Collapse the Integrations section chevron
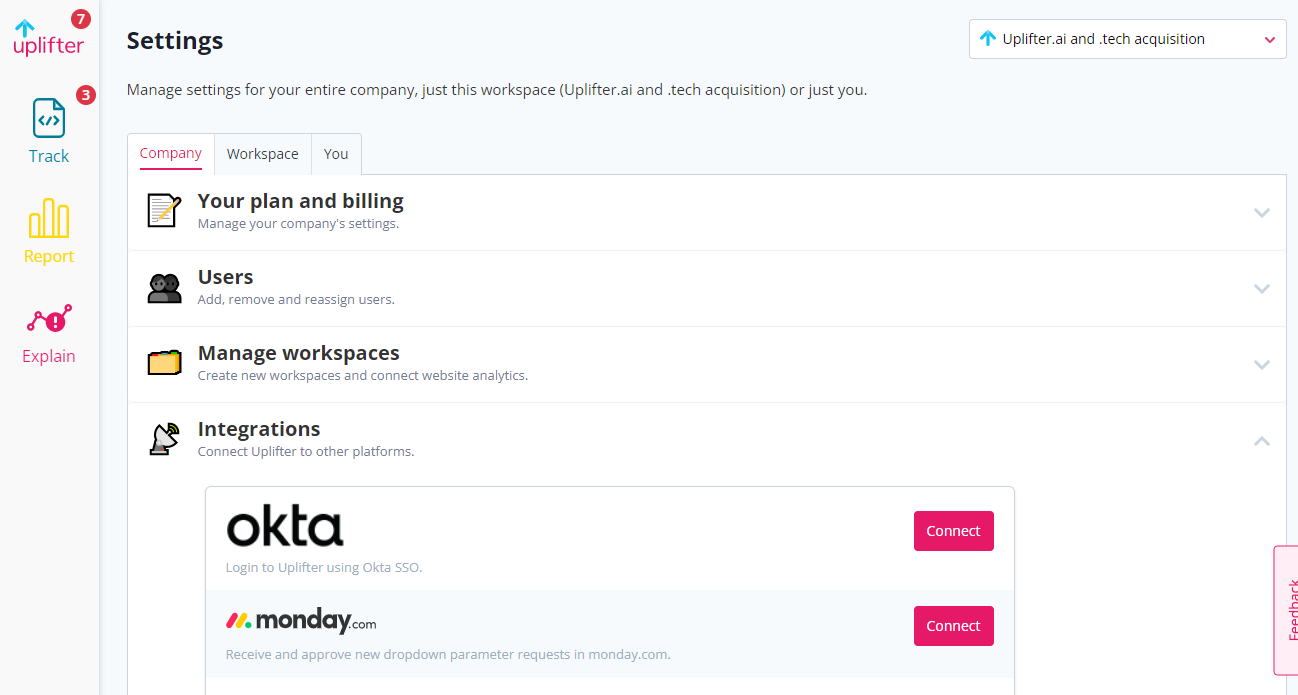Image resolution: width=1298 pixels, height=695 pixels. pyautogui.click(x=1262, y=441)
